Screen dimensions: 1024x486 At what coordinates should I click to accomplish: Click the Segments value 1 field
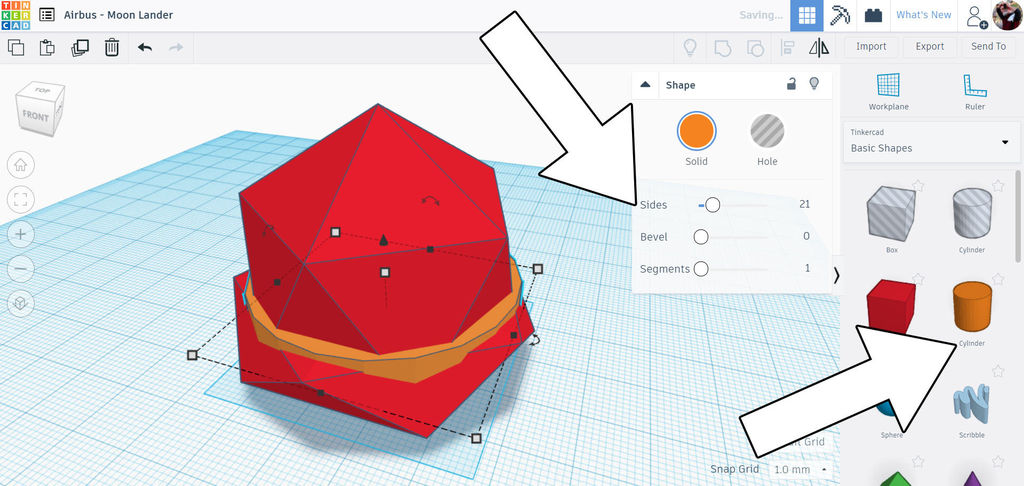pos(807,268)
